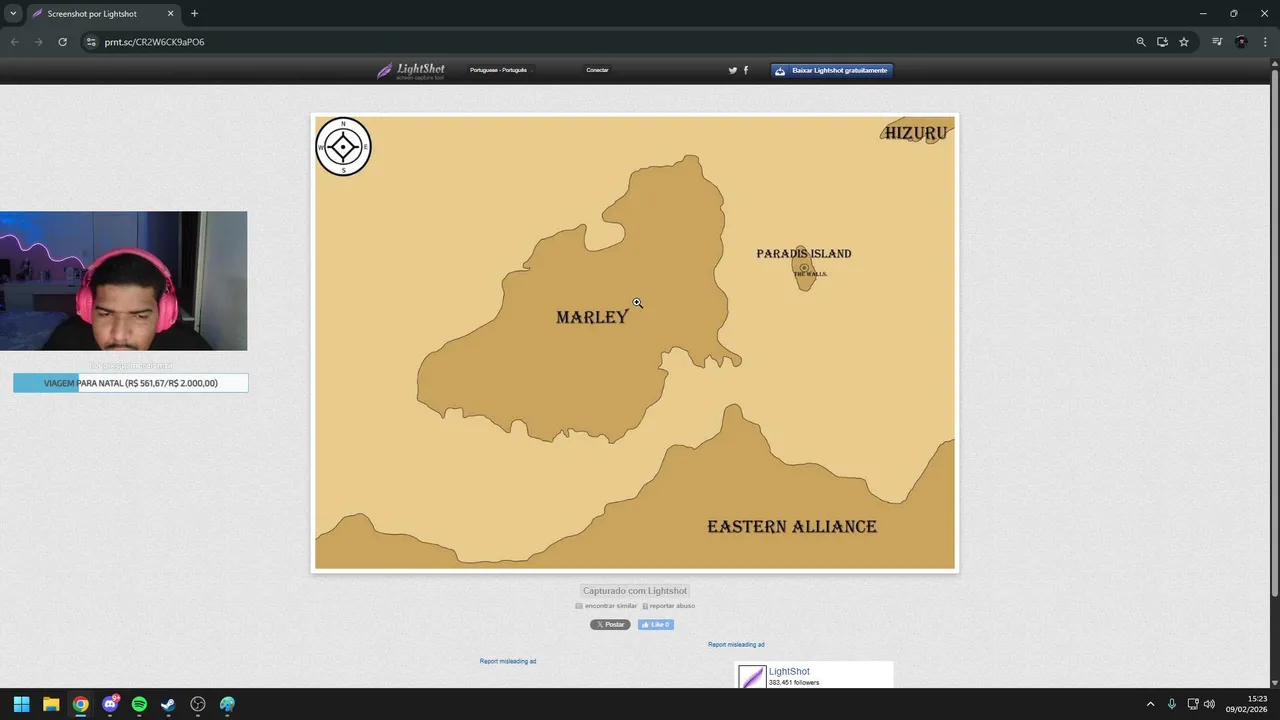Click the LightShot feather thumbnail in Facebook widget
This screenshot has width=1280, height=720.
point(752,677)
